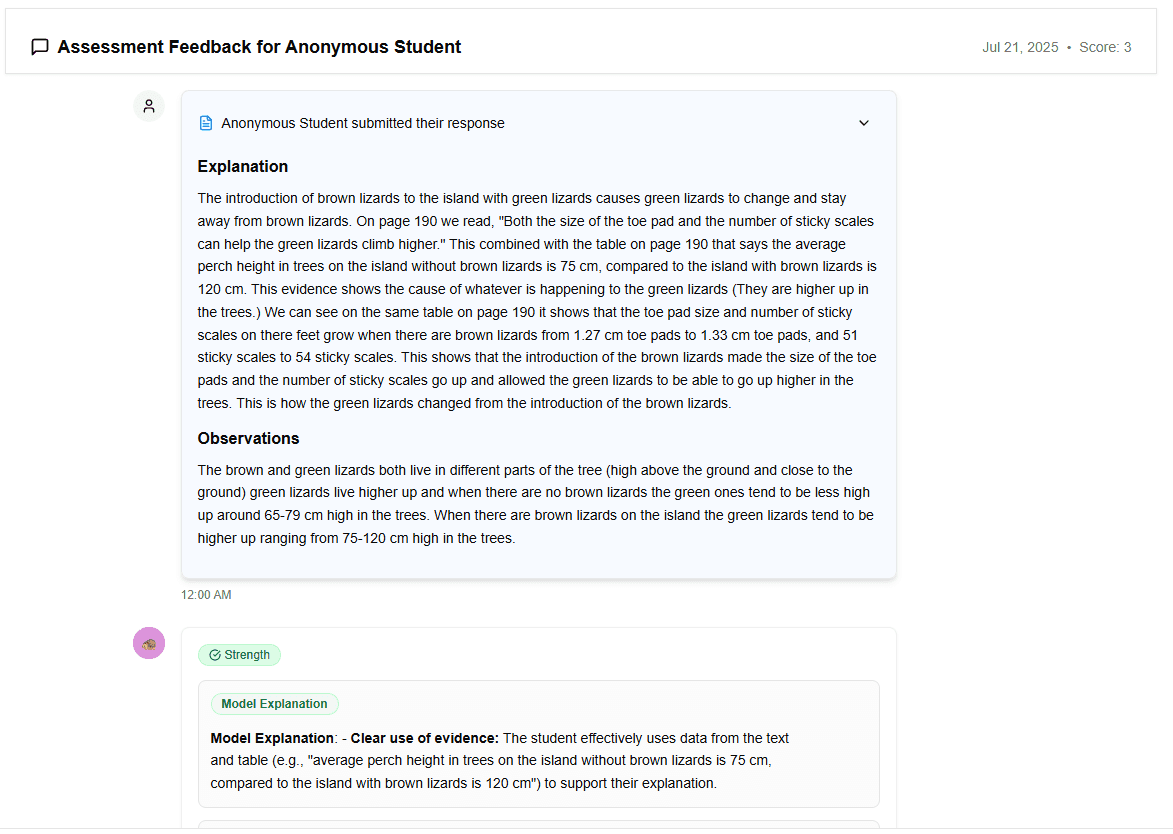Image resolution: width=1173 pixels, height=834 pixels.
Task: Click the Observations section heading
Action: pyautogui.click(x=248, y=438)
